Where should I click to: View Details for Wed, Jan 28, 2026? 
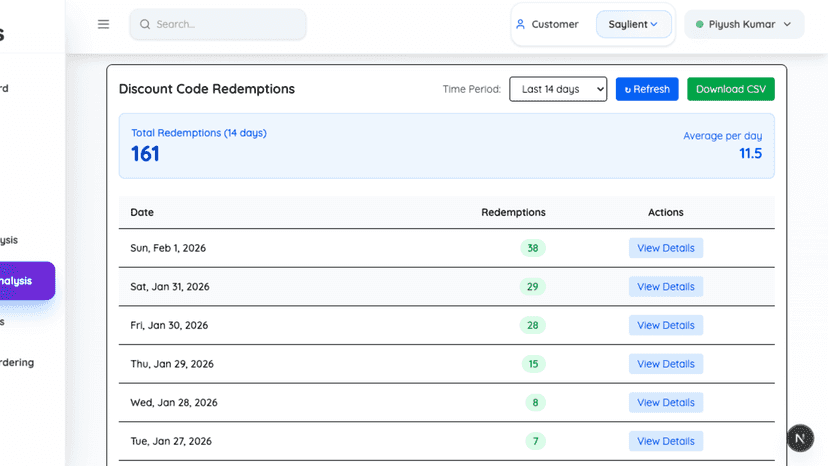tap(666, 403)
